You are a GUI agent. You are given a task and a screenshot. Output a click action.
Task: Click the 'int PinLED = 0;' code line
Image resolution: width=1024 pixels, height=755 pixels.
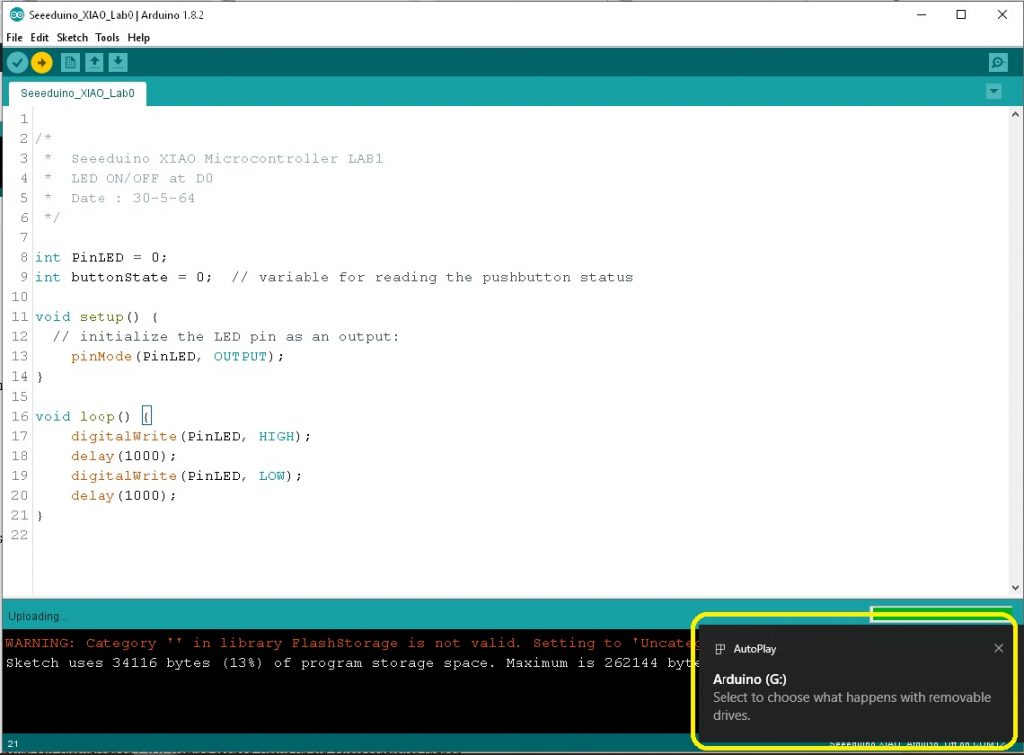coord(101,257)
